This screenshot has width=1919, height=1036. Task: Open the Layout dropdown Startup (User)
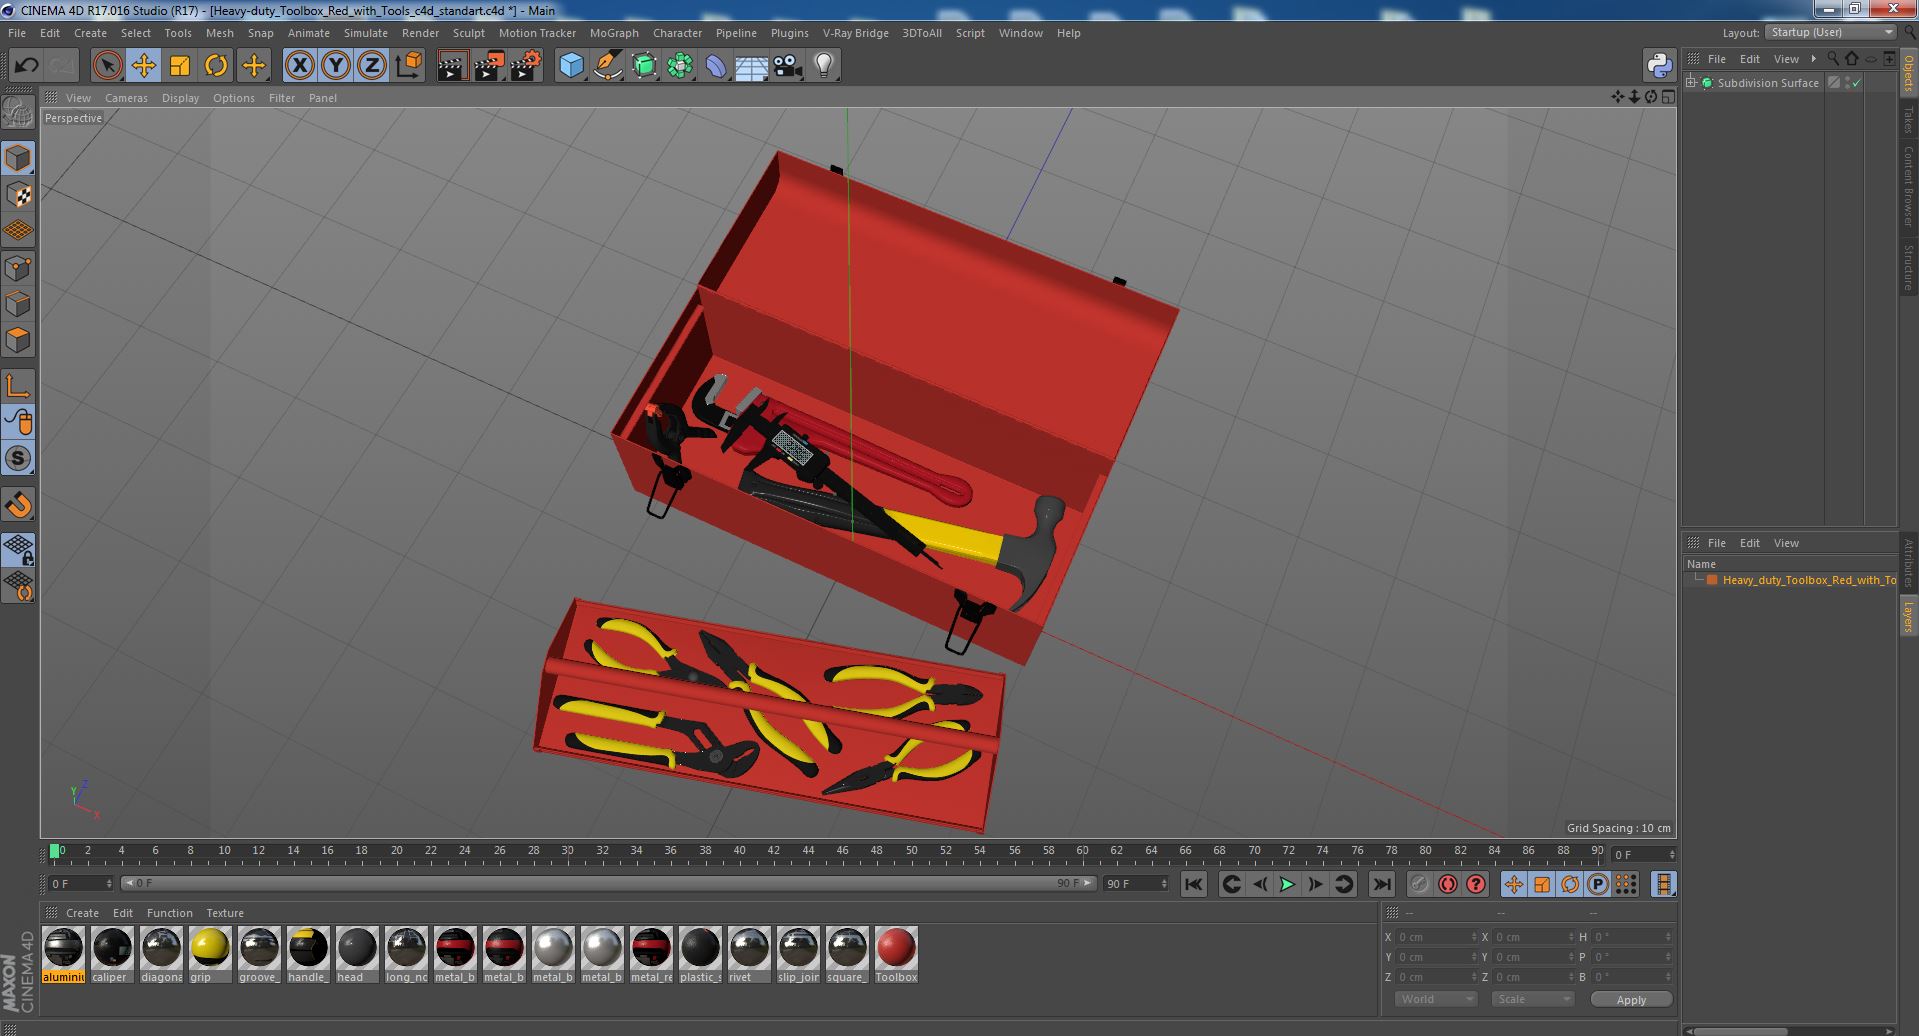click(x=1831, y=33)
